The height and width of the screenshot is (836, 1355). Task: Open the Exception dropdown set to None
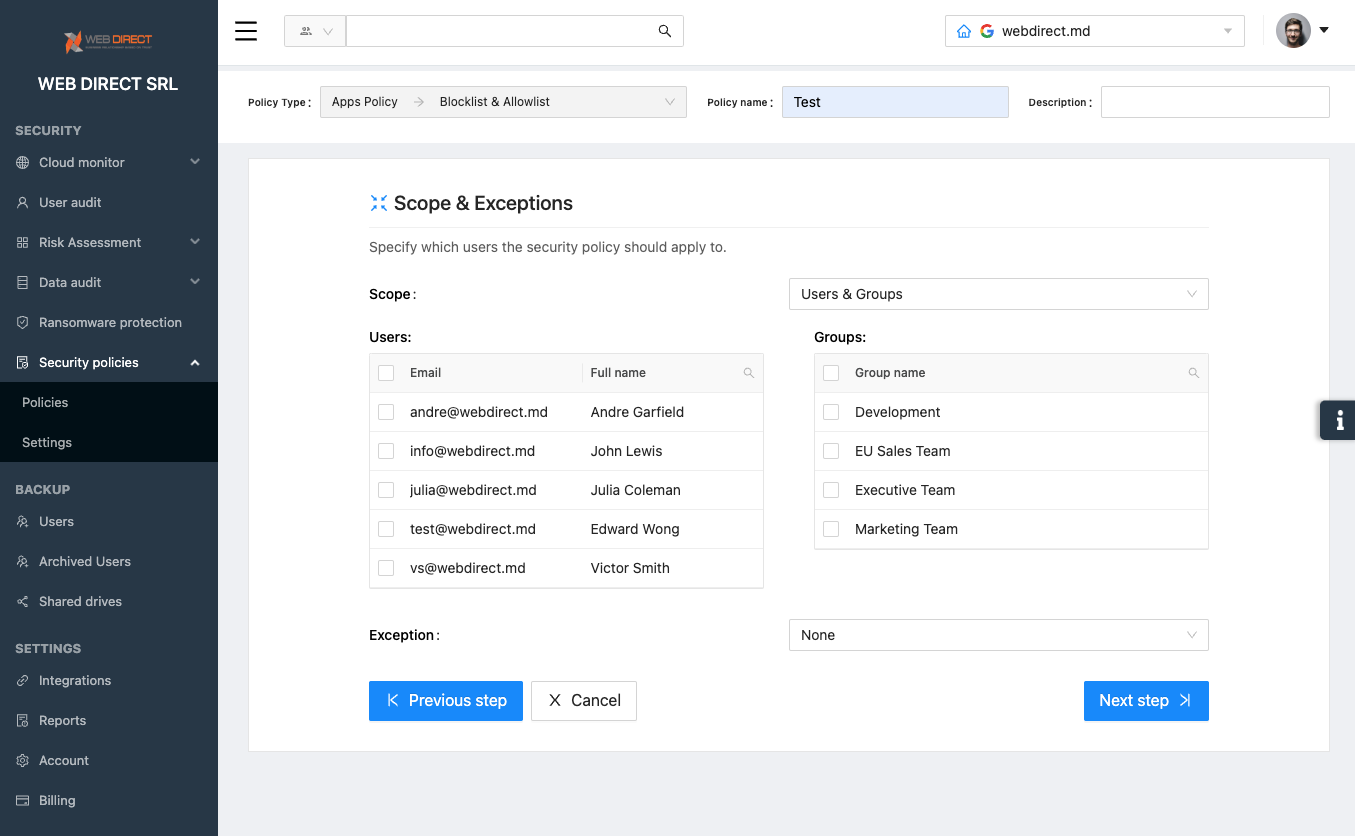coord(998,635)
